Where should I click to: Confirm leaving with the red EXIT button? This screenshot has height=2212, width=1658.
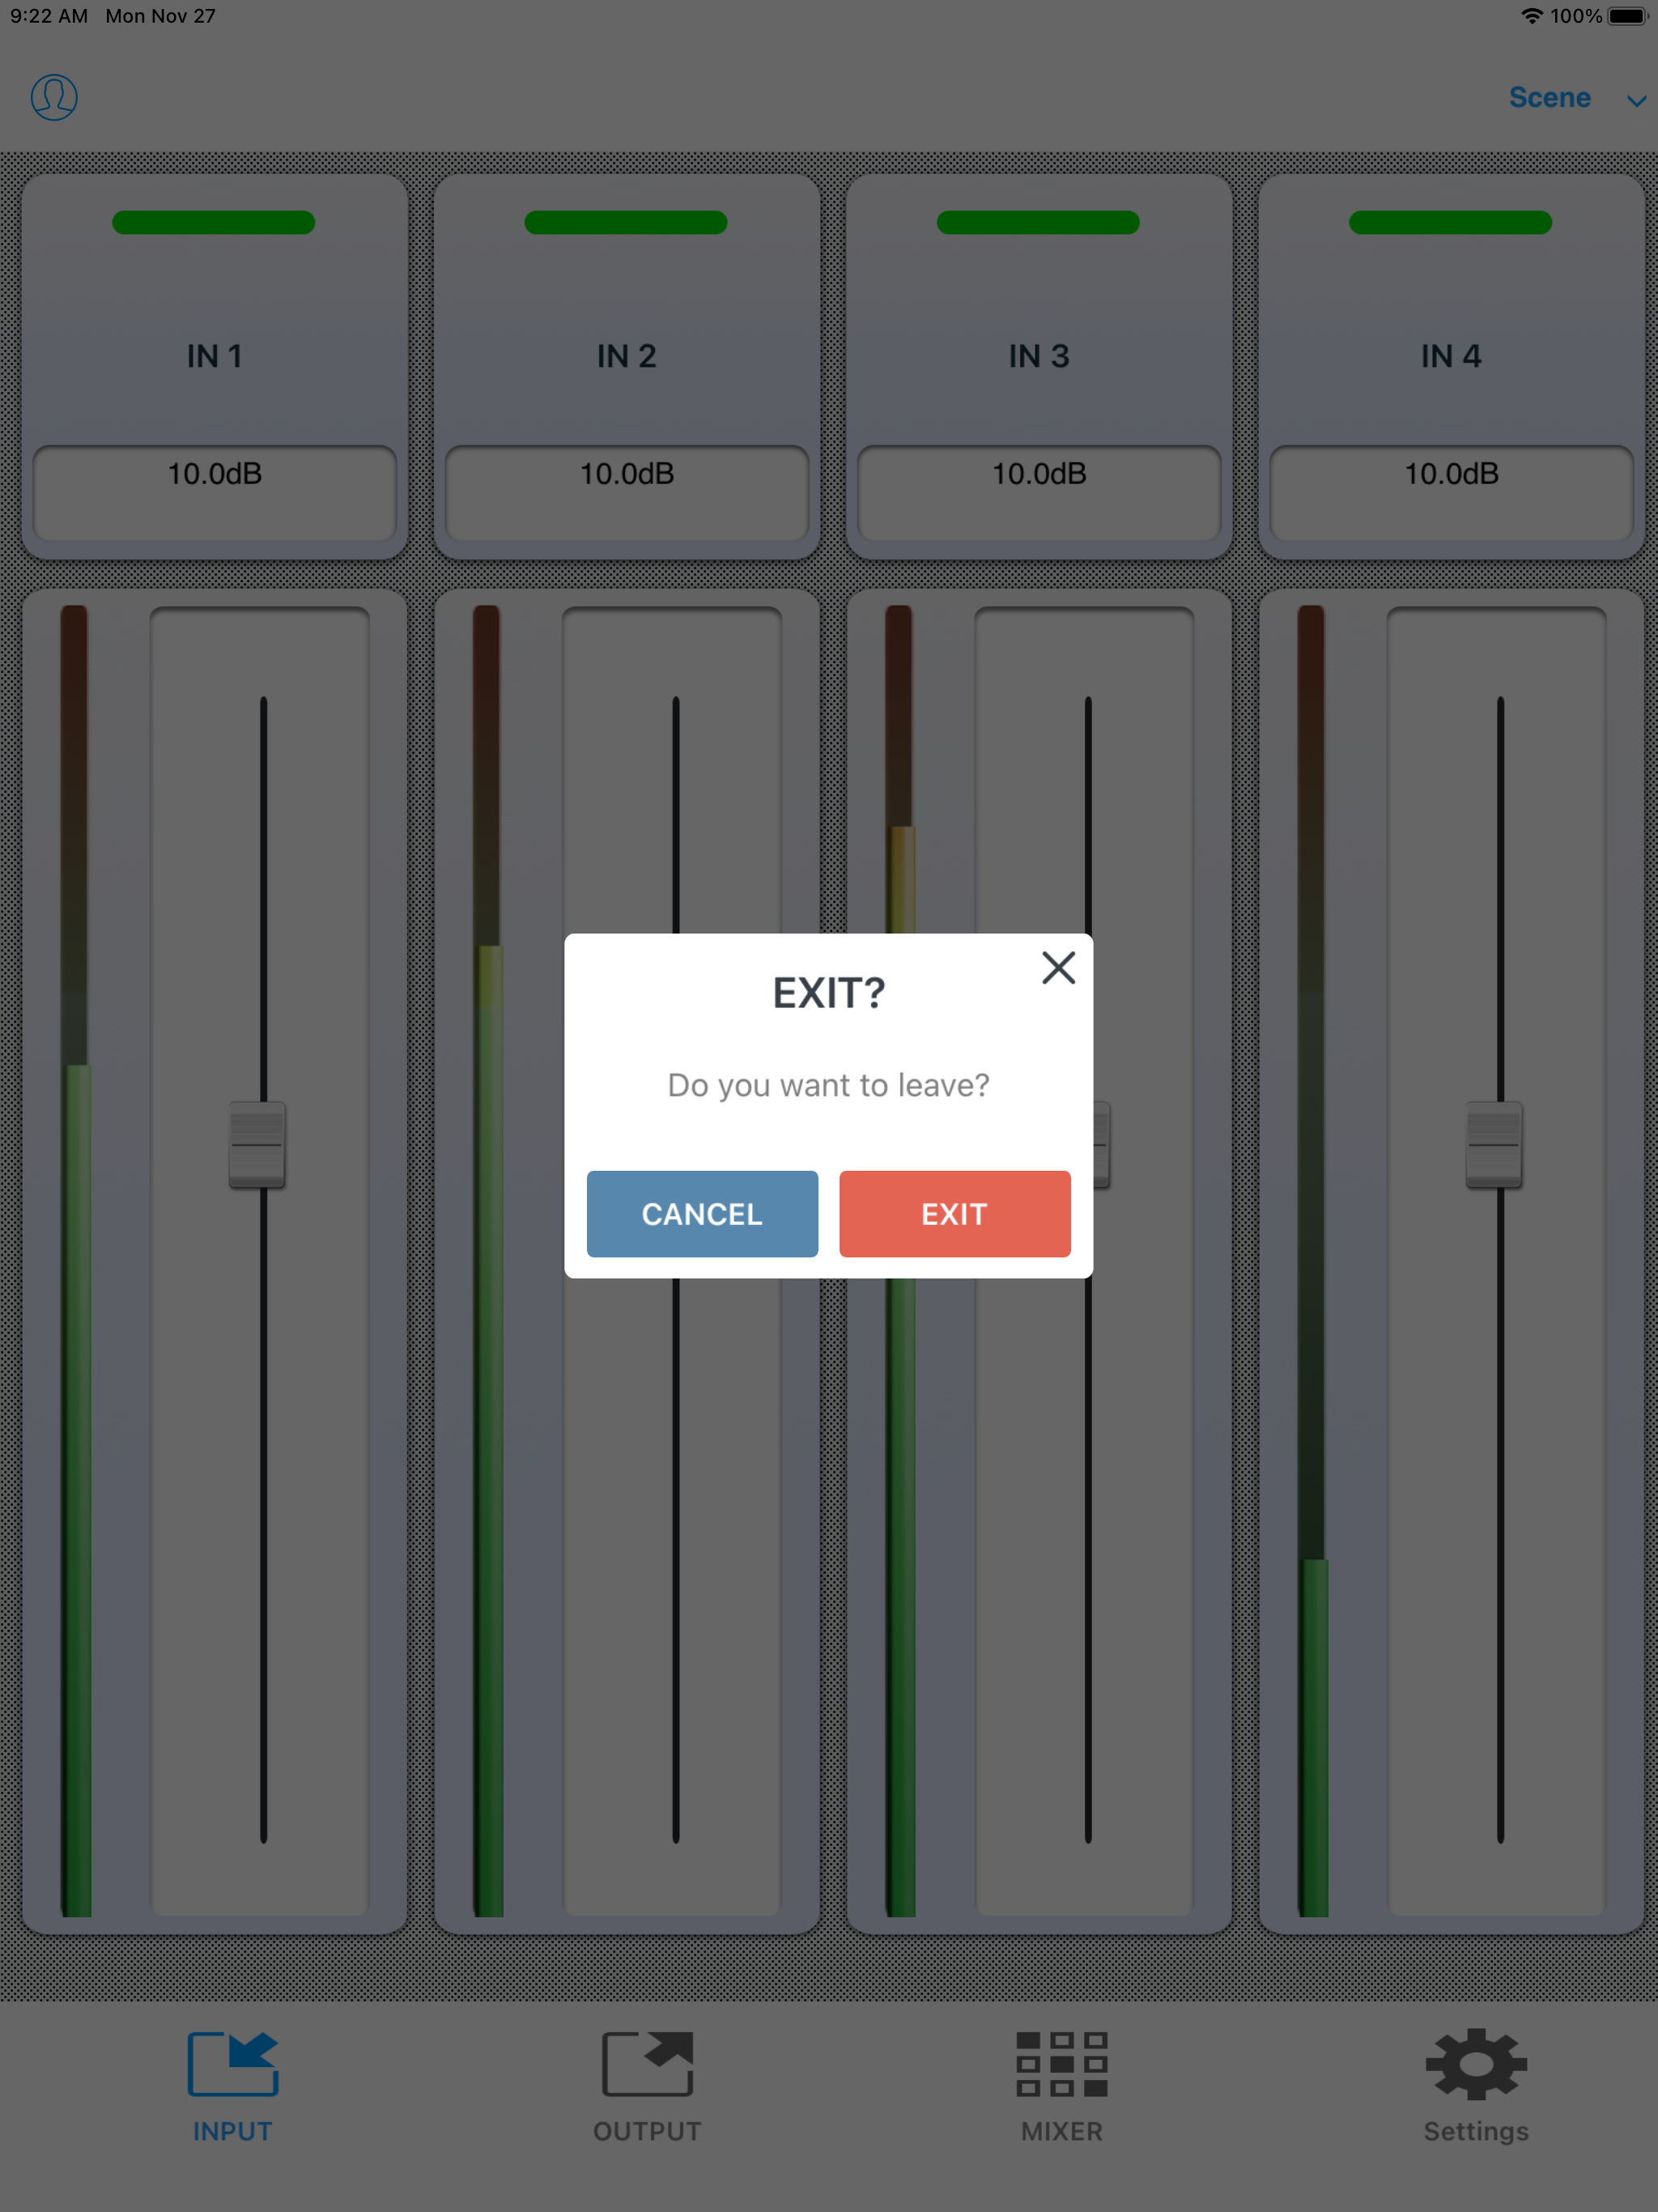tap(955, 1214)
